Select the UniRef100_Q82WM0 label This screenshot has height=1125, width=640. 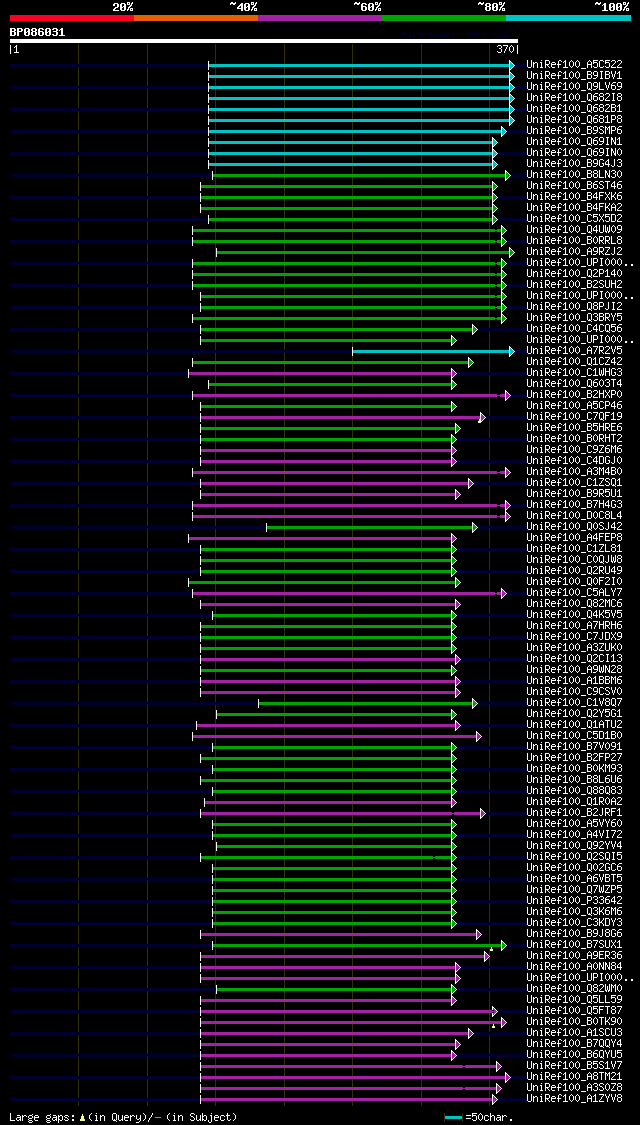[x=574, y=988]
